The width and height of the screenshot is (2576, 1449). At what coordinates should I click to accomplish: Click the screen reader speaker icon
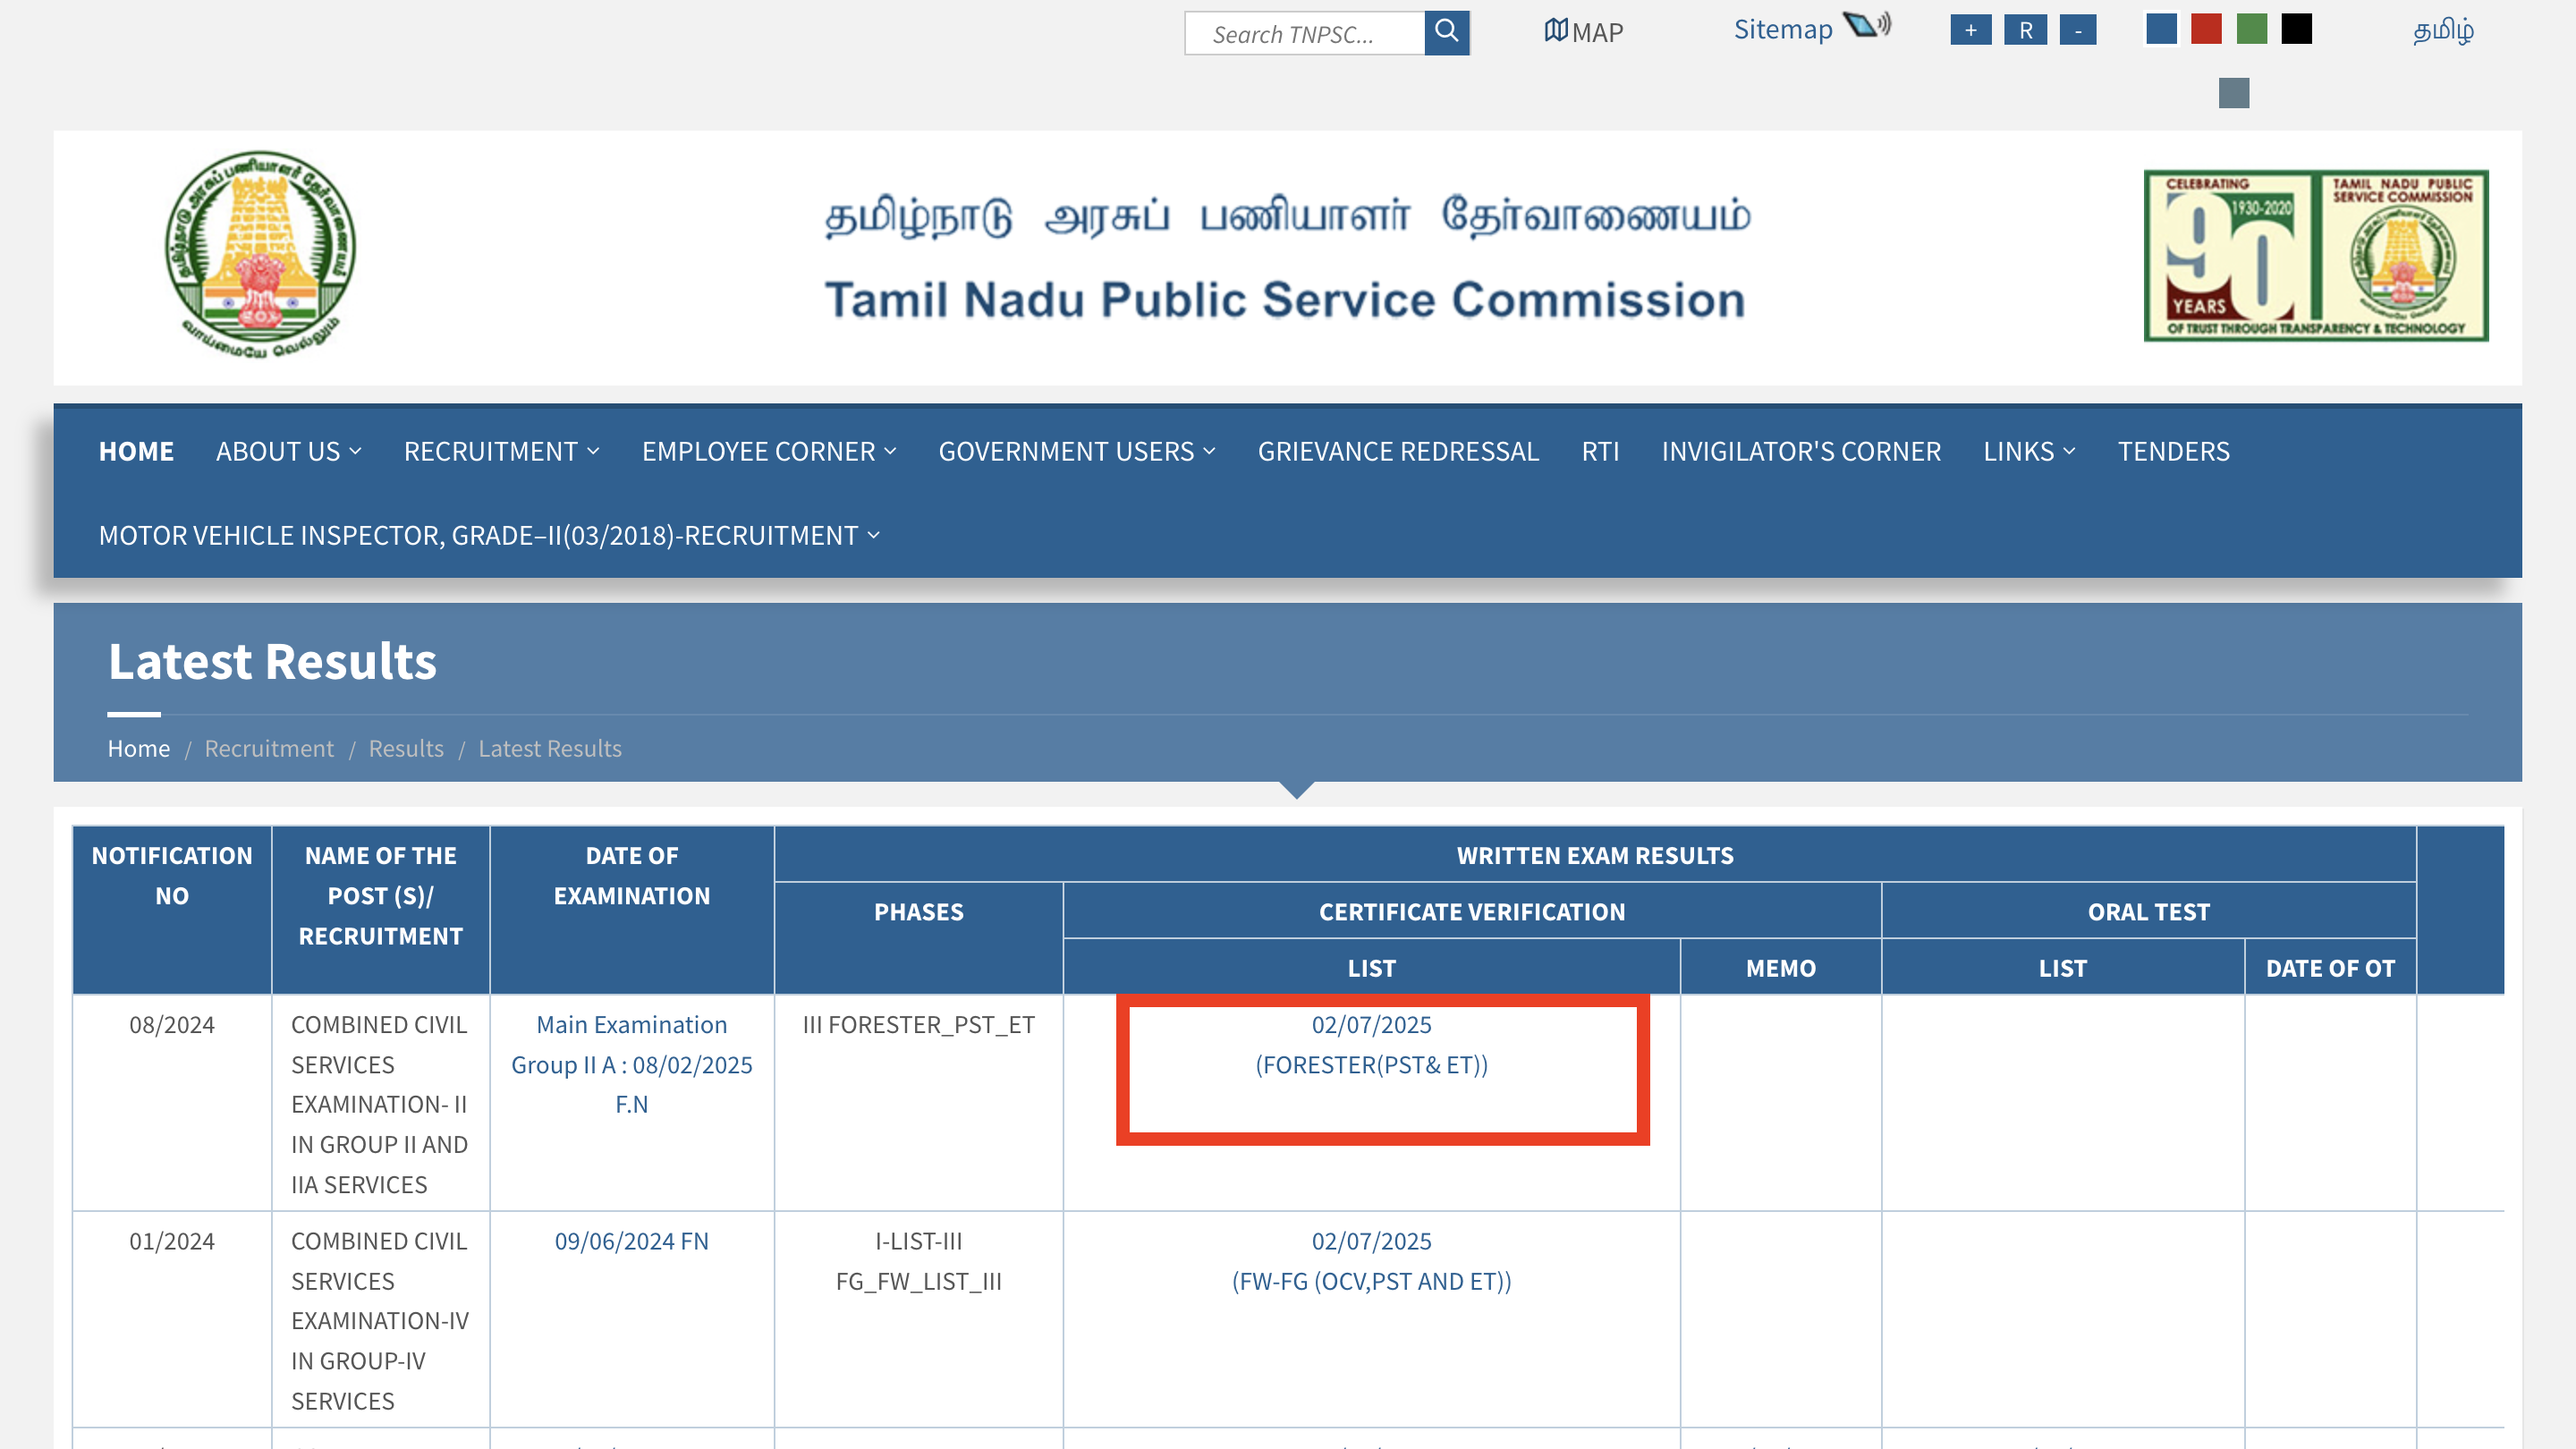pos(1866,25)
